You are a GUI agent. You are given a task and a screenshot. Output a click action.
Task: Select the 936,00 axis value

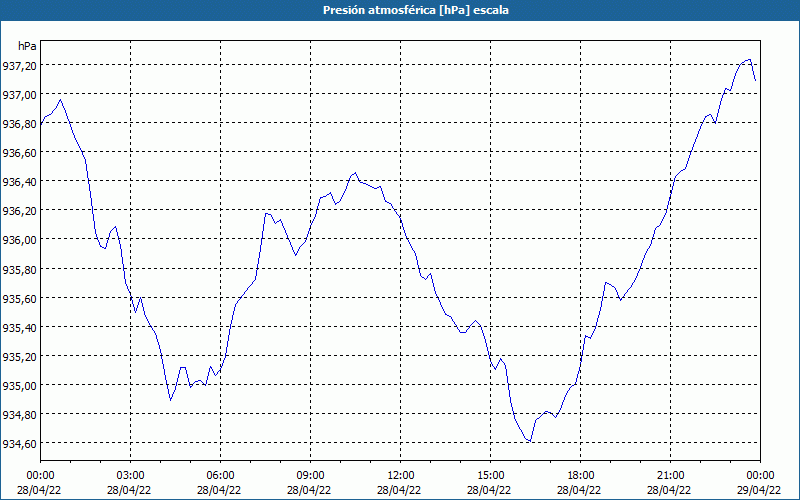pyautogui.click(x=19, y=240)
